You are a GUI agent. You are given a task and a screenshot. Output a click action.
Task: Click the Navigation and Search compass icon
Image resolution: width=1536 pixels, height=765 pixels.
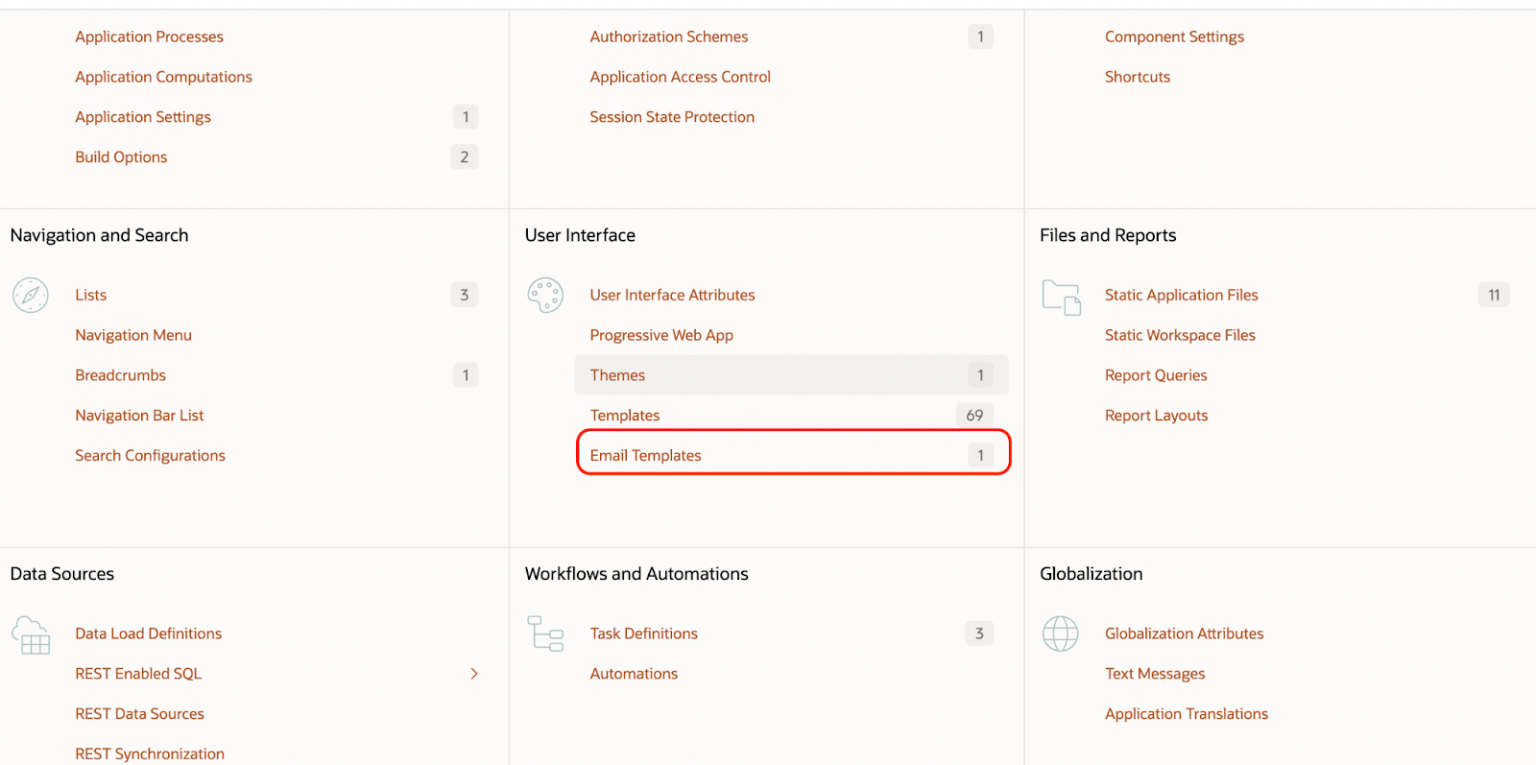click(x=30, y=294)
